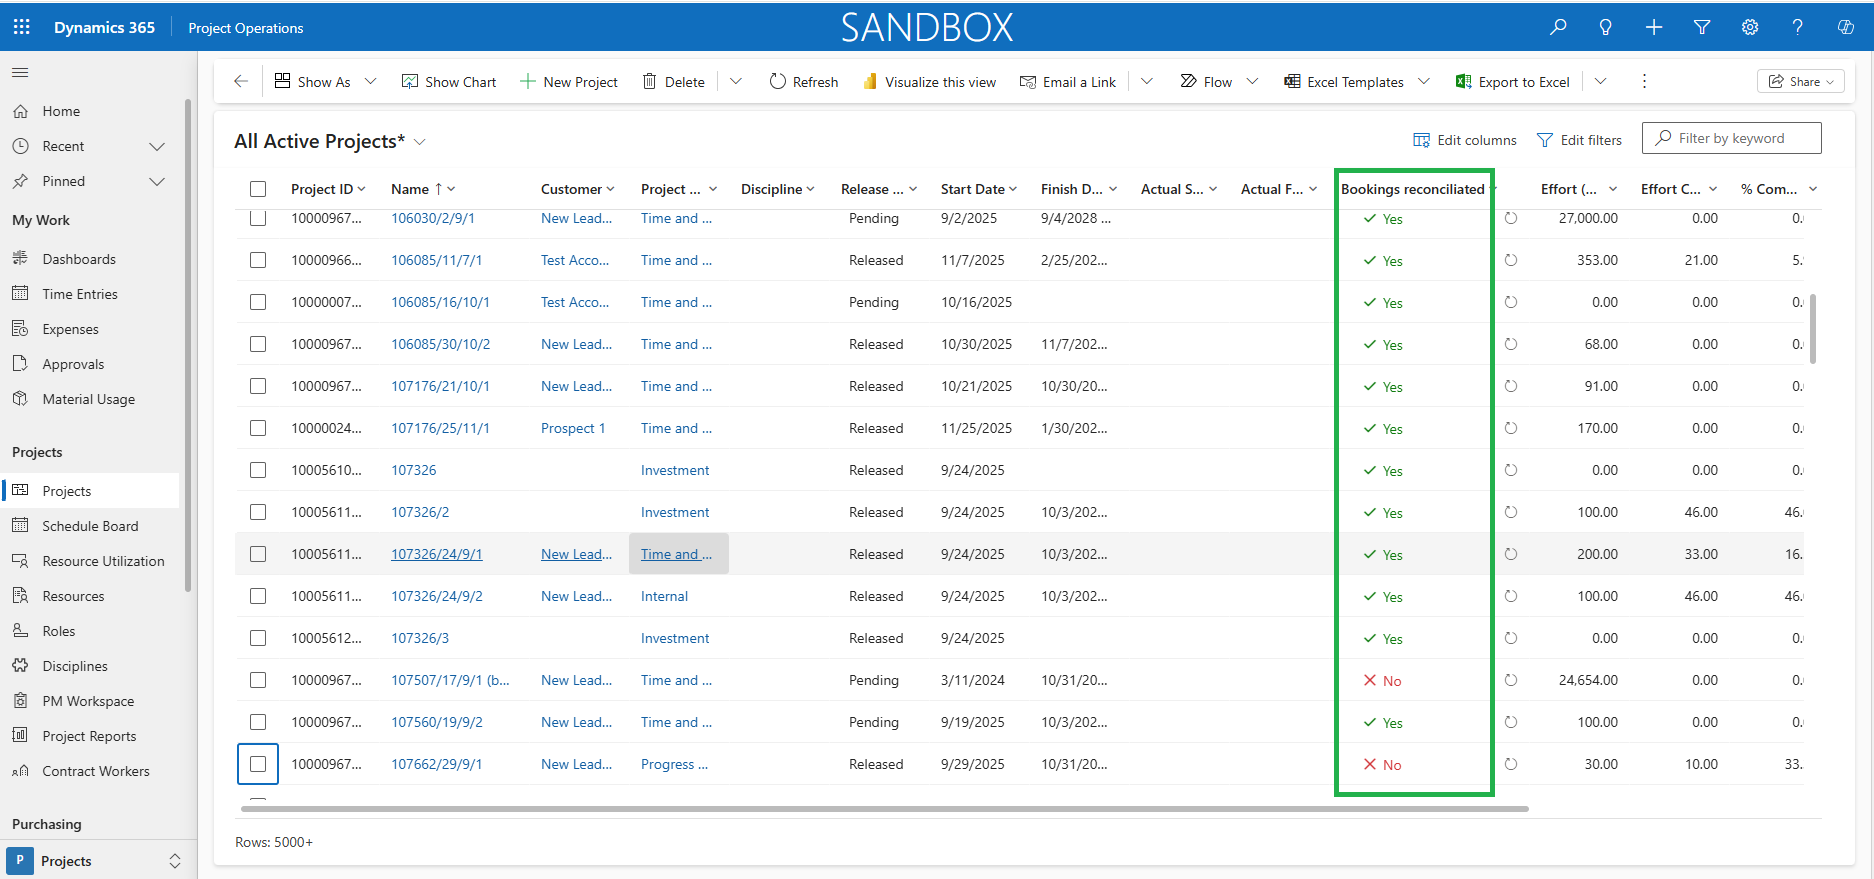Go to Time Entries in navigation
The image size is (1874, 879).
(80, 294)
